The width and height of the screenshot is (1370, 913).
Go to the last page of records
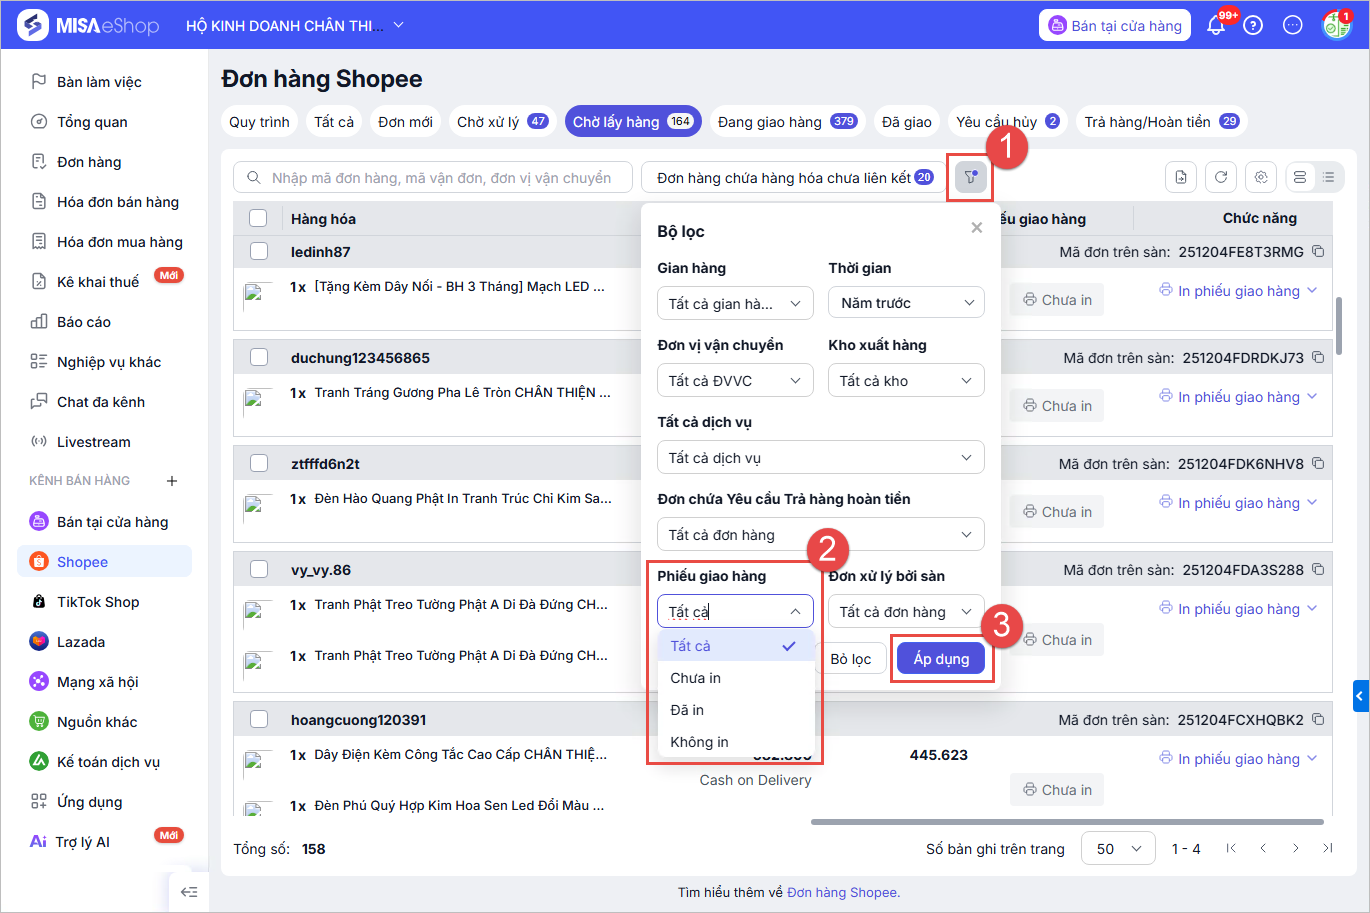[1327, 849]
